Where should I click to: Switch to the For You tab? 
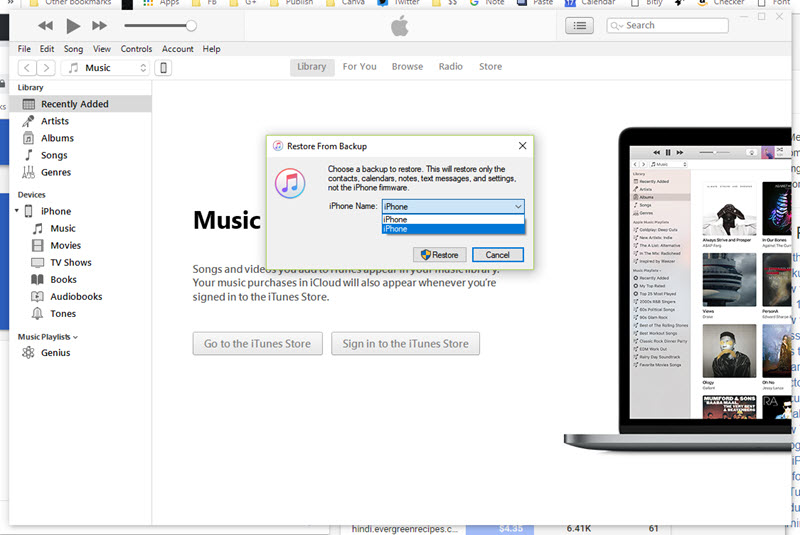[x=360, y=67]
